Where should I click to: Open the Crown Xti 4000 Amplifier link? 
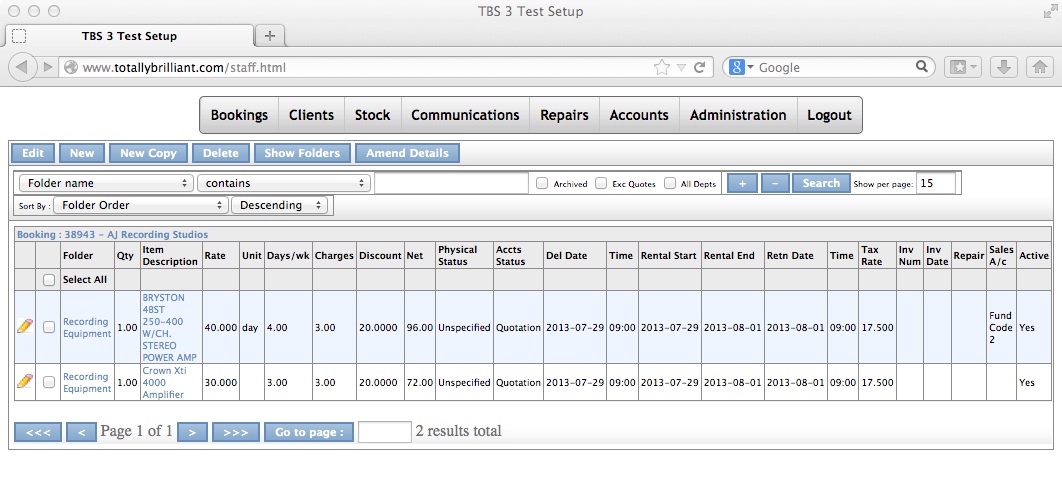tap(165, 382)
